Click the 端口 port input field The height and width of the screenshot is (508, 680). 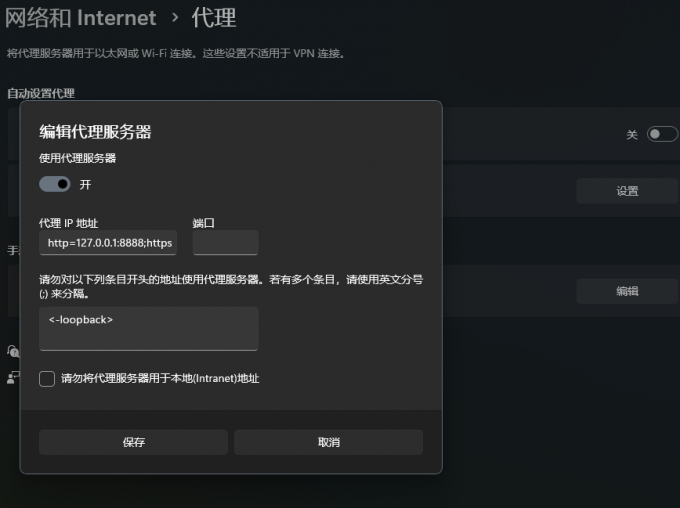(x=226, y=243)
